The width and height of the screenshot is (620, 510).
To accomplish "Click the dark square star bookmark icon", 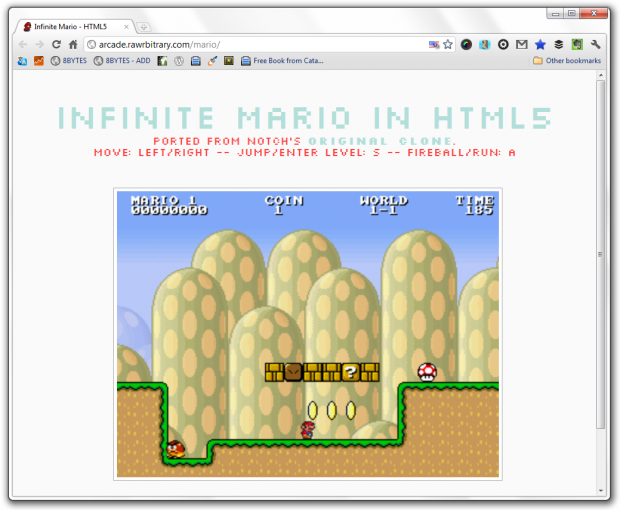I will pyautogui.click(x=229, y=61).
